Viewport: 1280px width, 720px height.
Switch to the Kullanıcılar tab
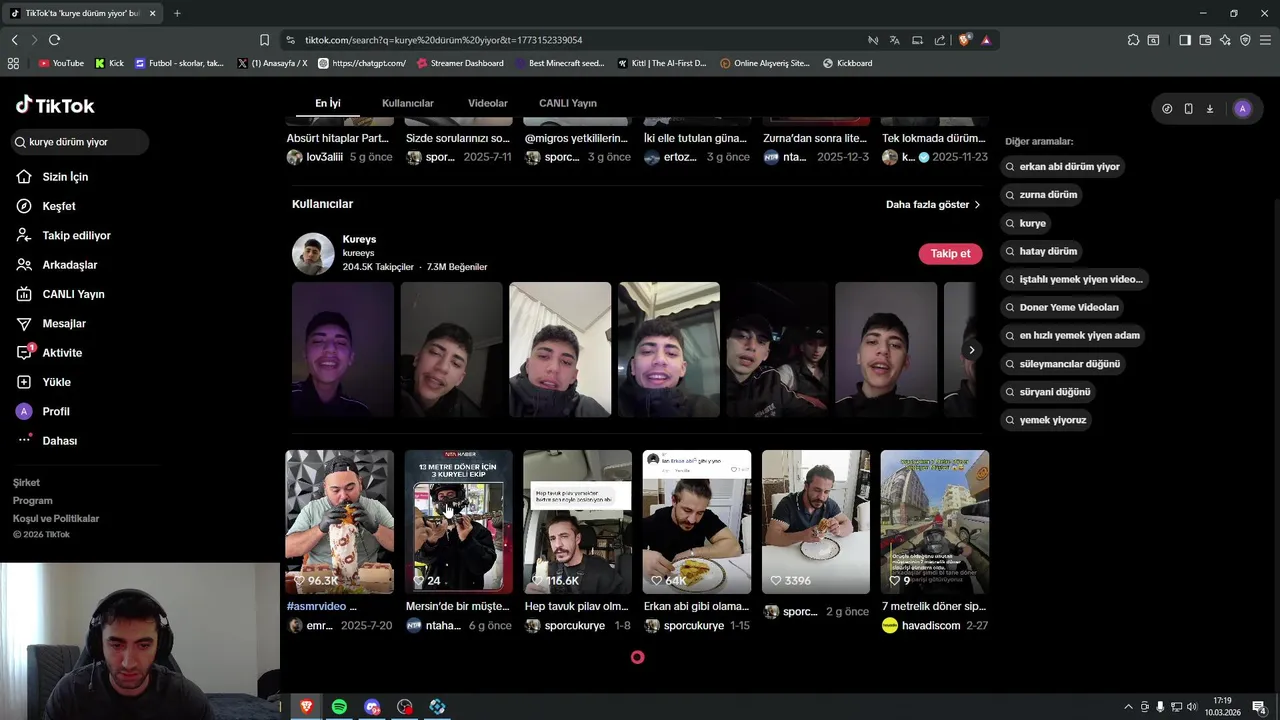point(407,103)
